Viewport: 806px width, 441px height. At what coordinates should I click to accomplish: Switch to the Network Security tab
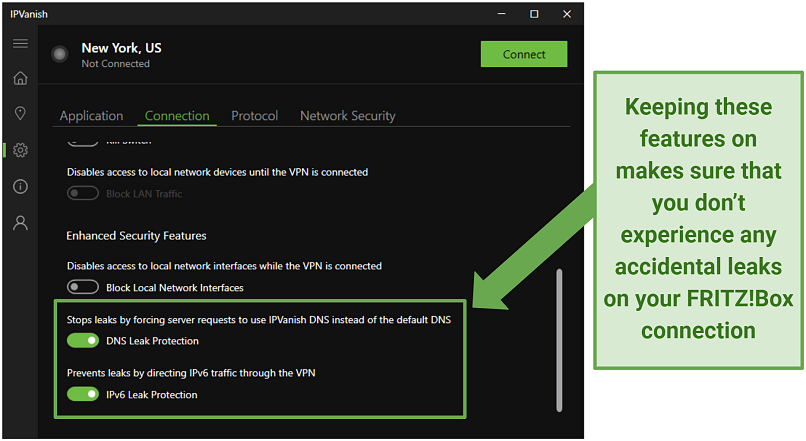[x=347, y=116]
